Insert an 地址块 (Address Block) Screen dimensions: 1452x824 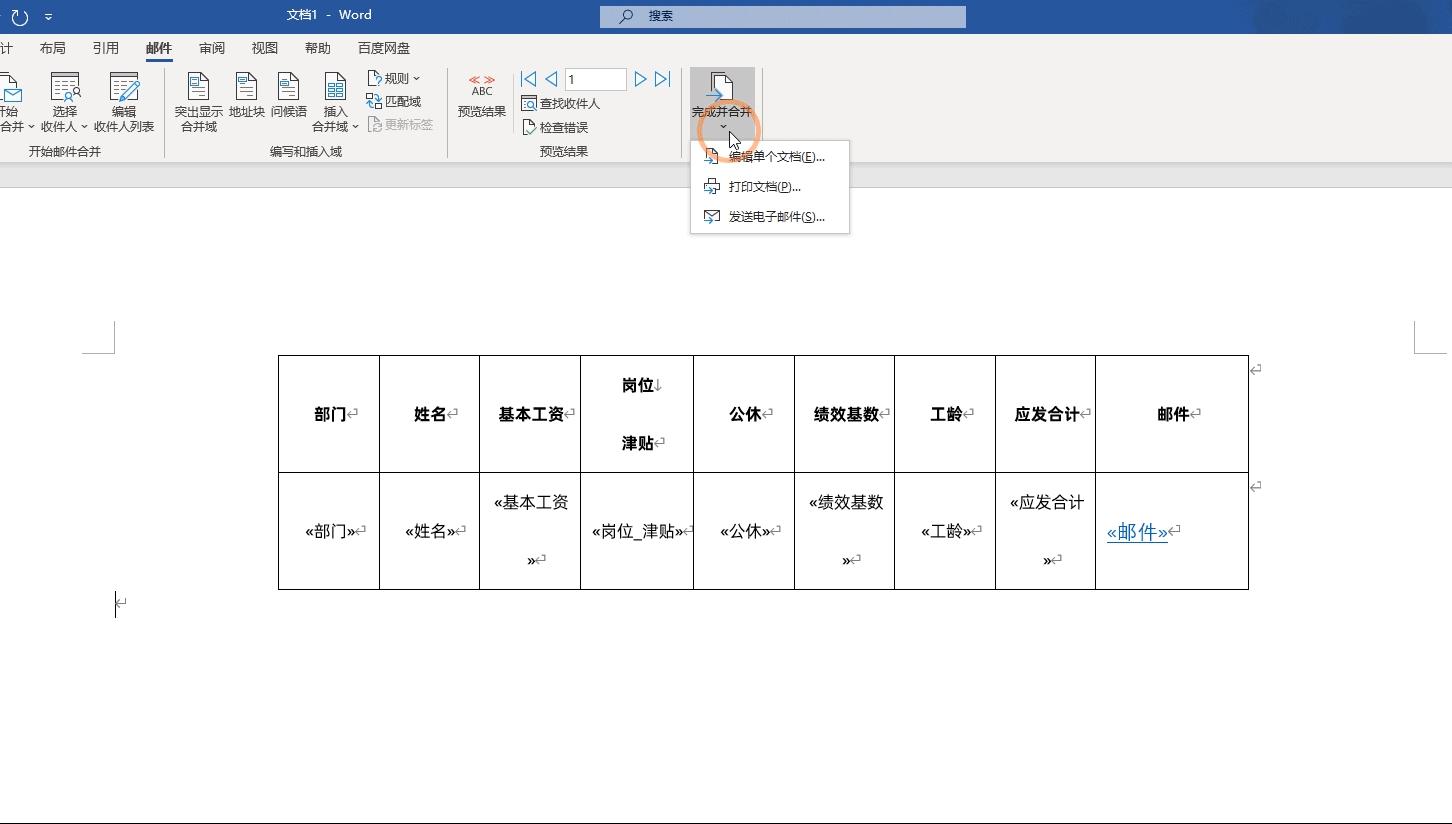[246, 97]
